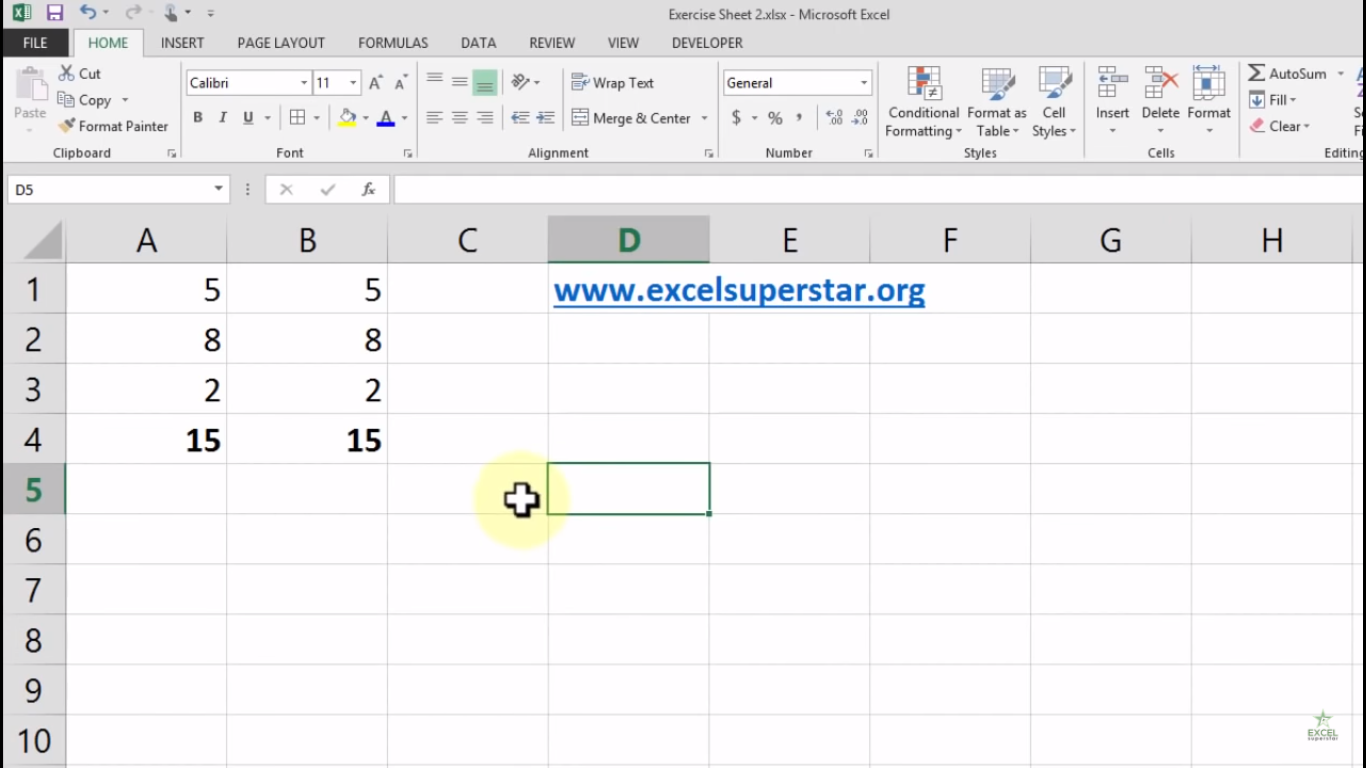Select column D header
The image size is (1366, 768).
[628, 240]
